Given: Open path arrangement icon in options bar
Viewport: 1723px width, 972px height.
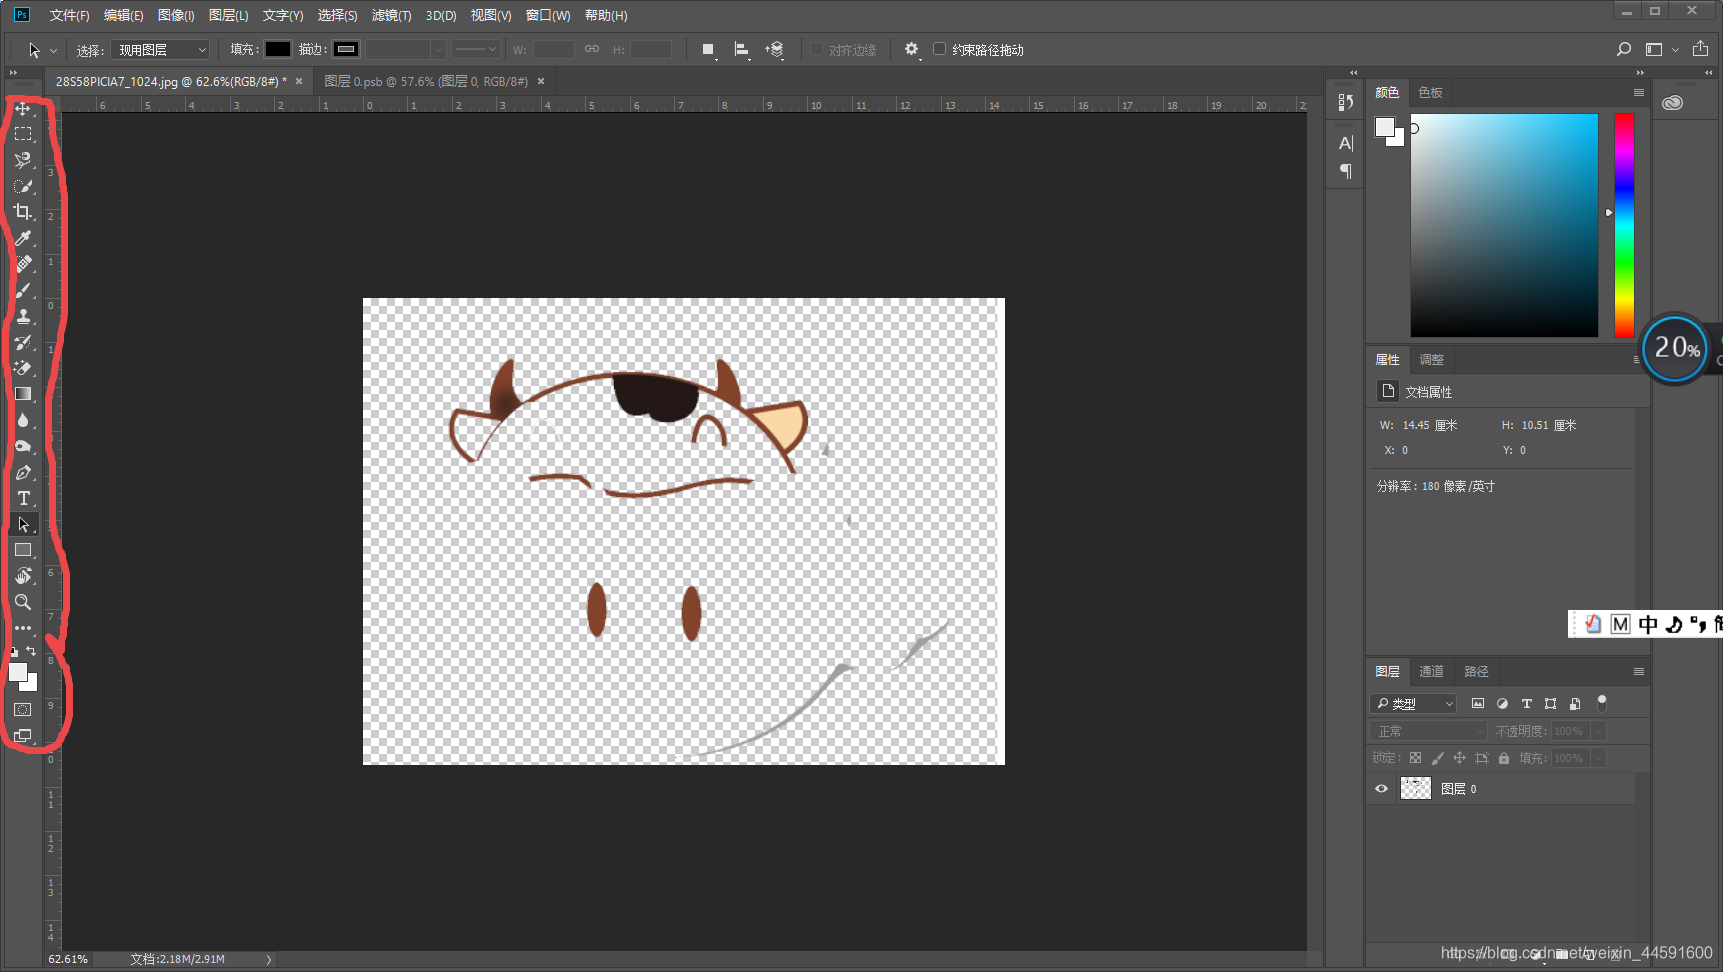Looking at the screenshot, I should 774,49.
